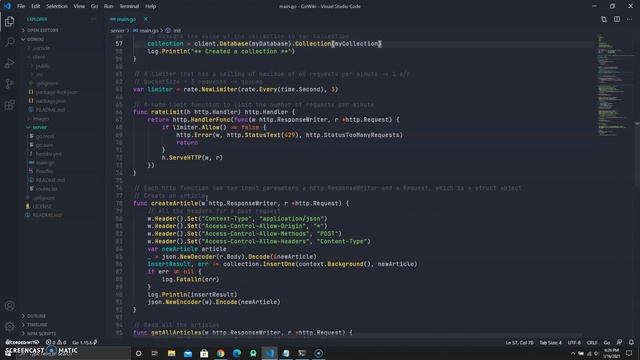This screenshot has height=360, width=640.
Task: Open go.mod in the server folder
Action: tap(45, 136)
